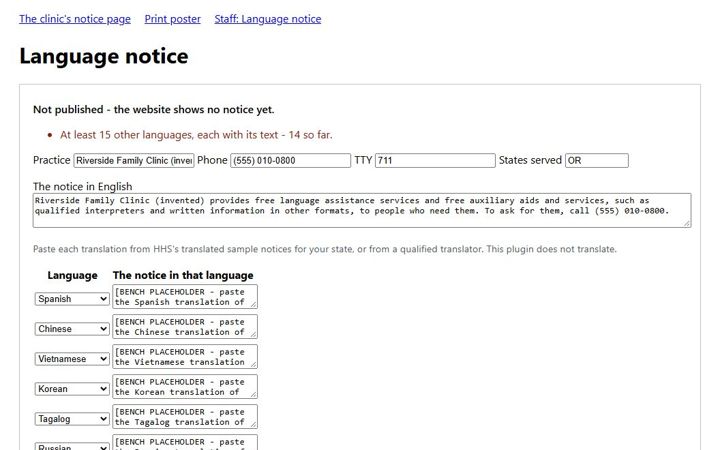Open the Tagalog language dropdown

tap(72, 419)
